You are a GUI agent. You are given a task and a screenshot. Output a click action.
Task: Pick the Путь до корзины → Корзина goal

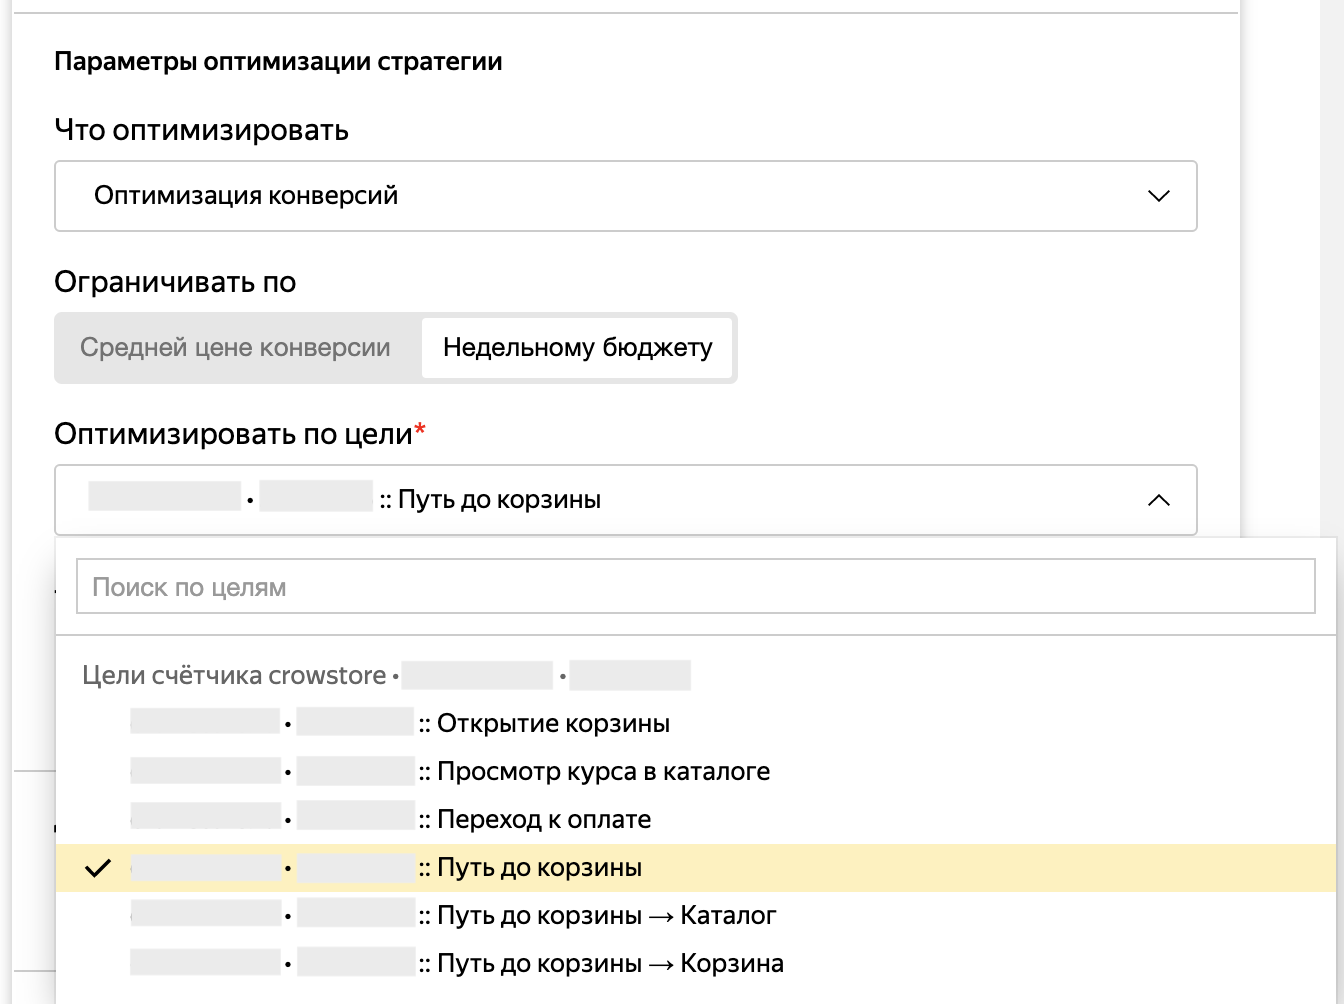[x=610, y=964]
